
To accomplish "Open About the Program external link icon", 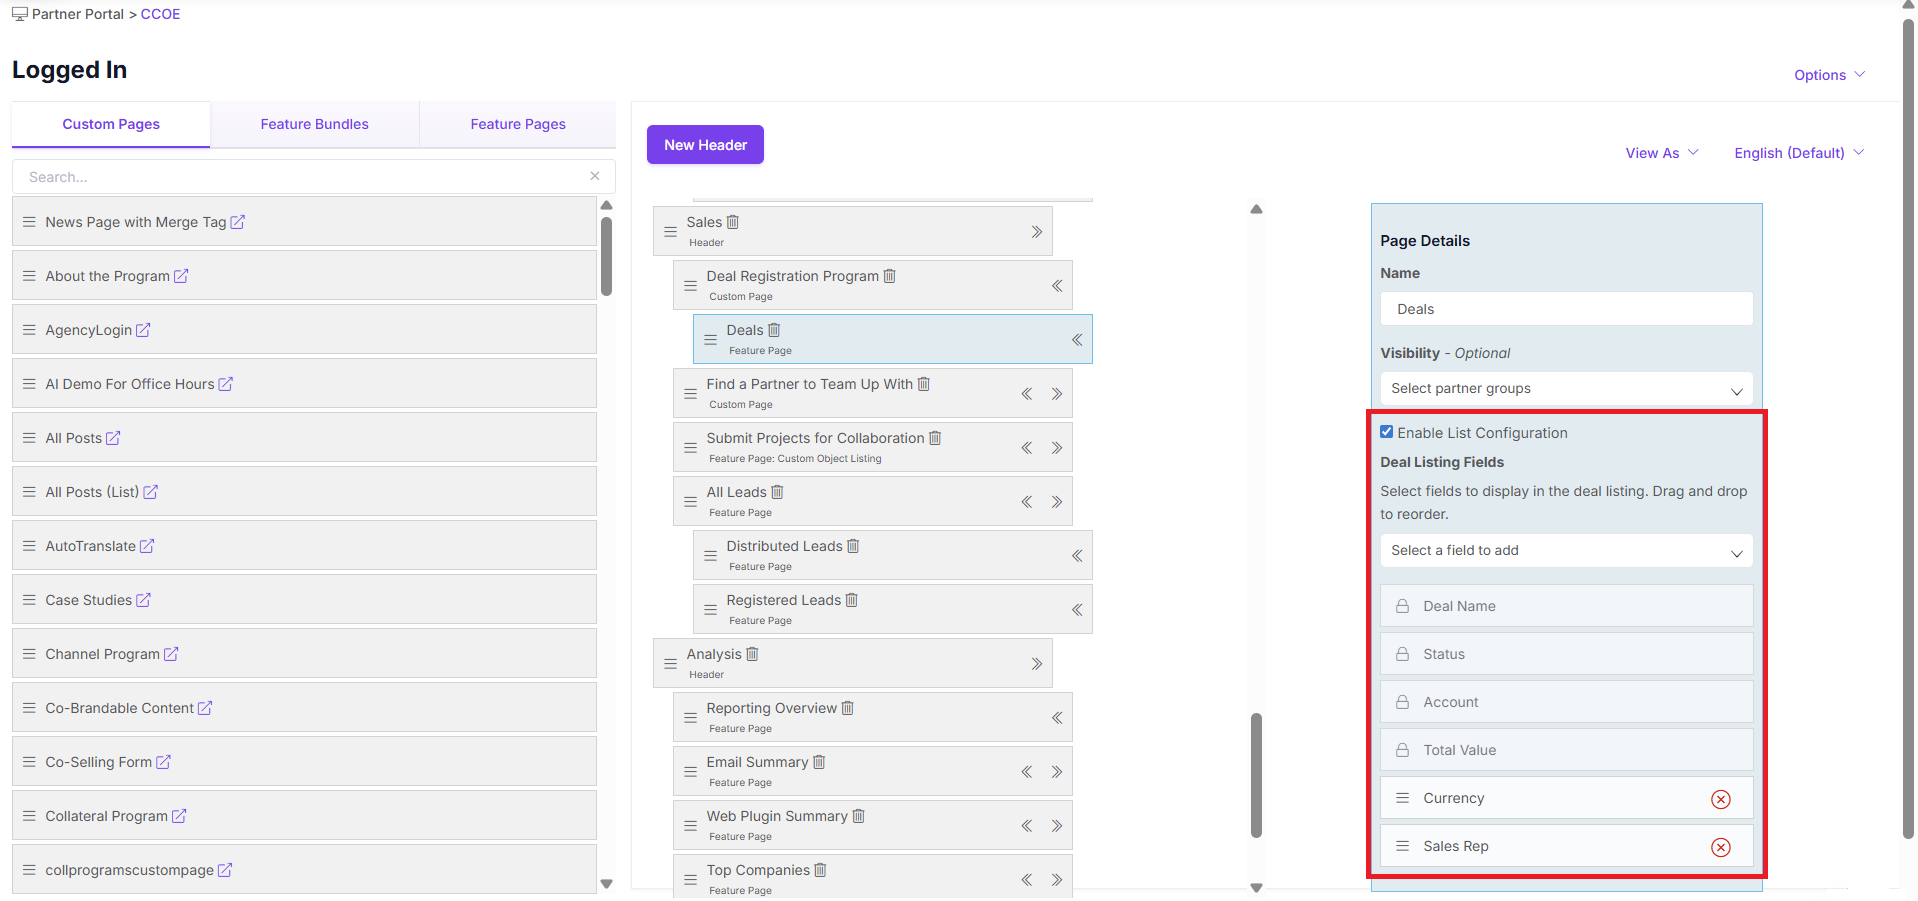I will pos(181,276).
